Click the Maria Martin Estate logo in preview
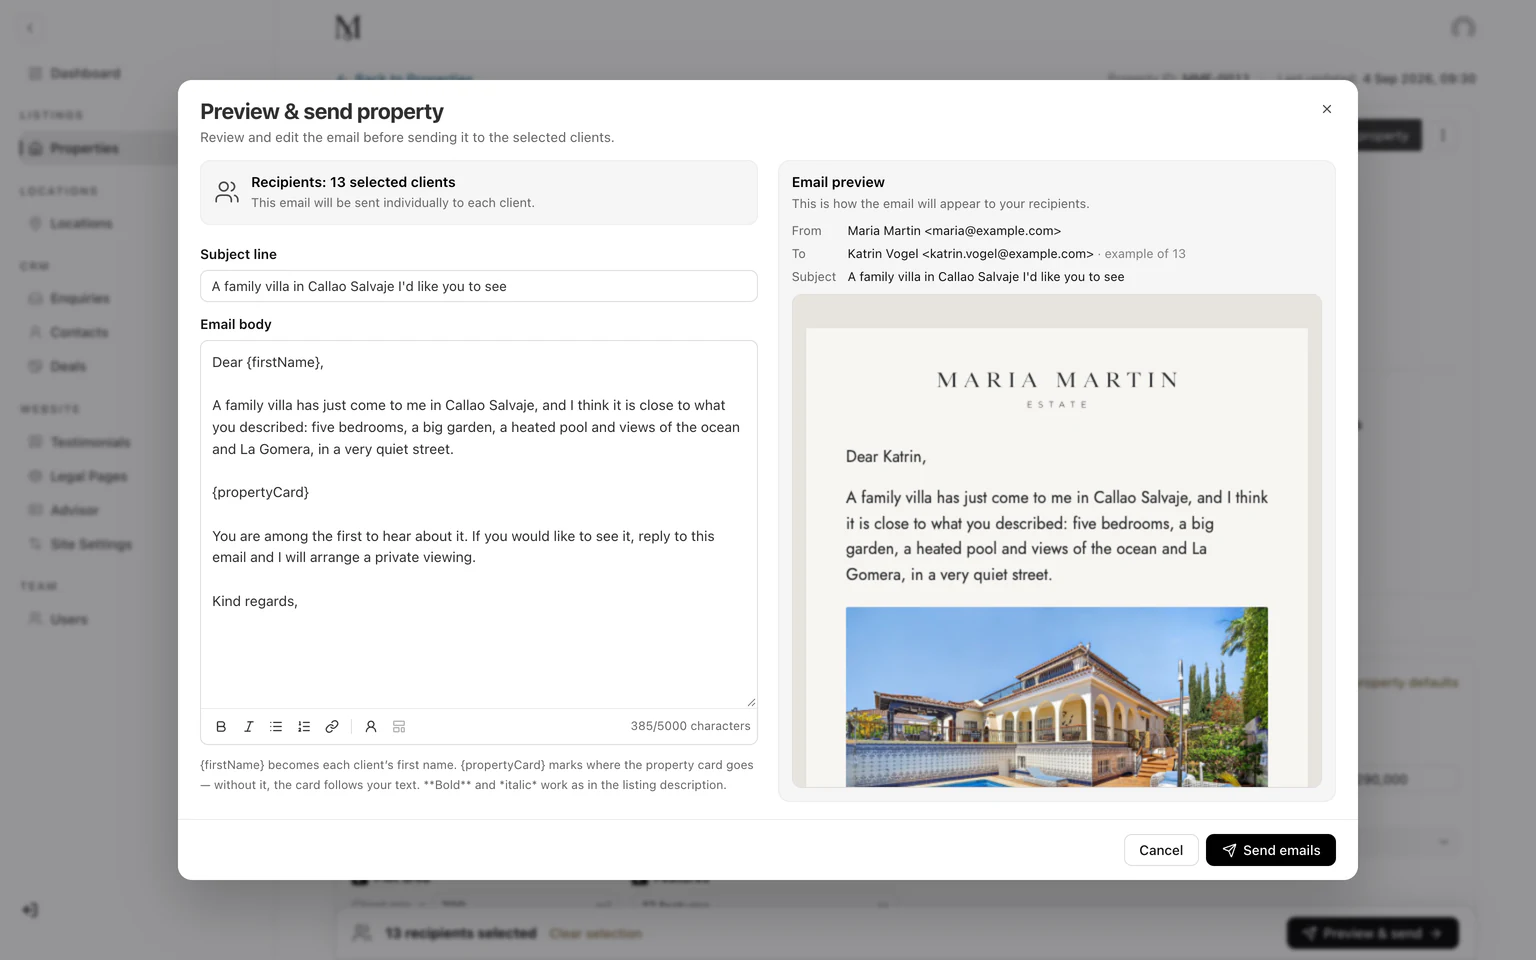Viewport: 1536px width, 960px height. click(x=1057, y=389)
